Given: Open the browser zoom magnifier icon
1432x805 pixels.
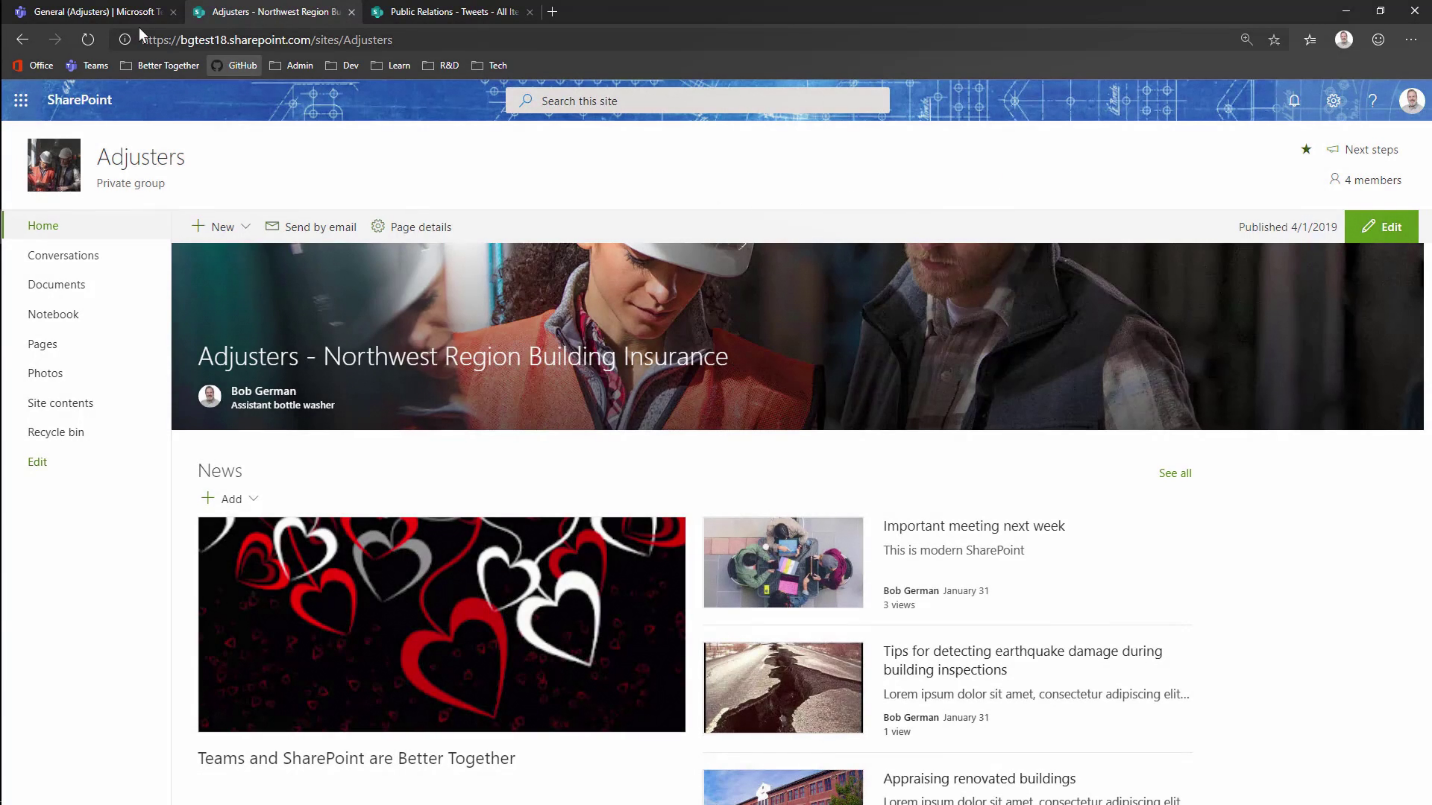Looking at the screenshot, I should [1246, 39].
